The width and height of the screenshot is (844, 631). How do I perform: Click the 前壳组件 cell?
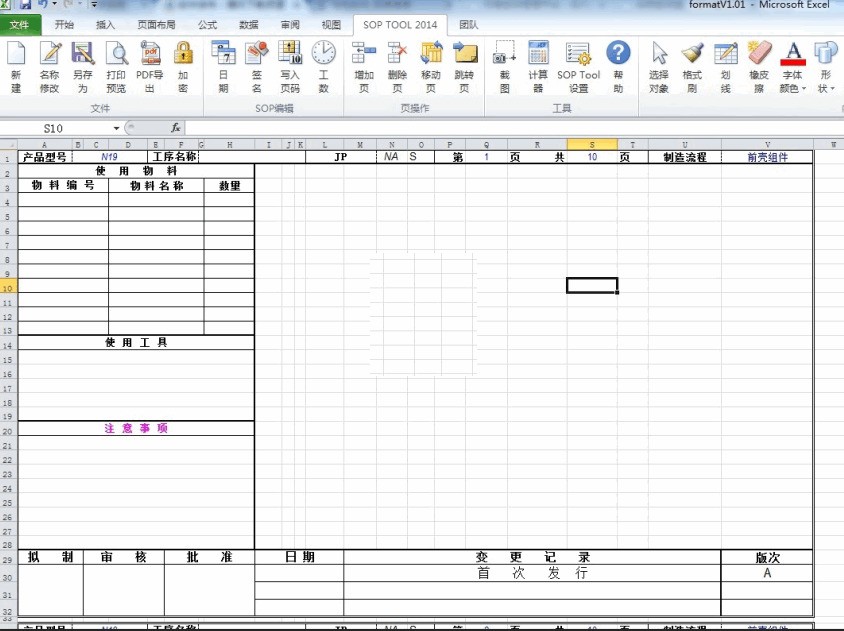coord(767,157)
